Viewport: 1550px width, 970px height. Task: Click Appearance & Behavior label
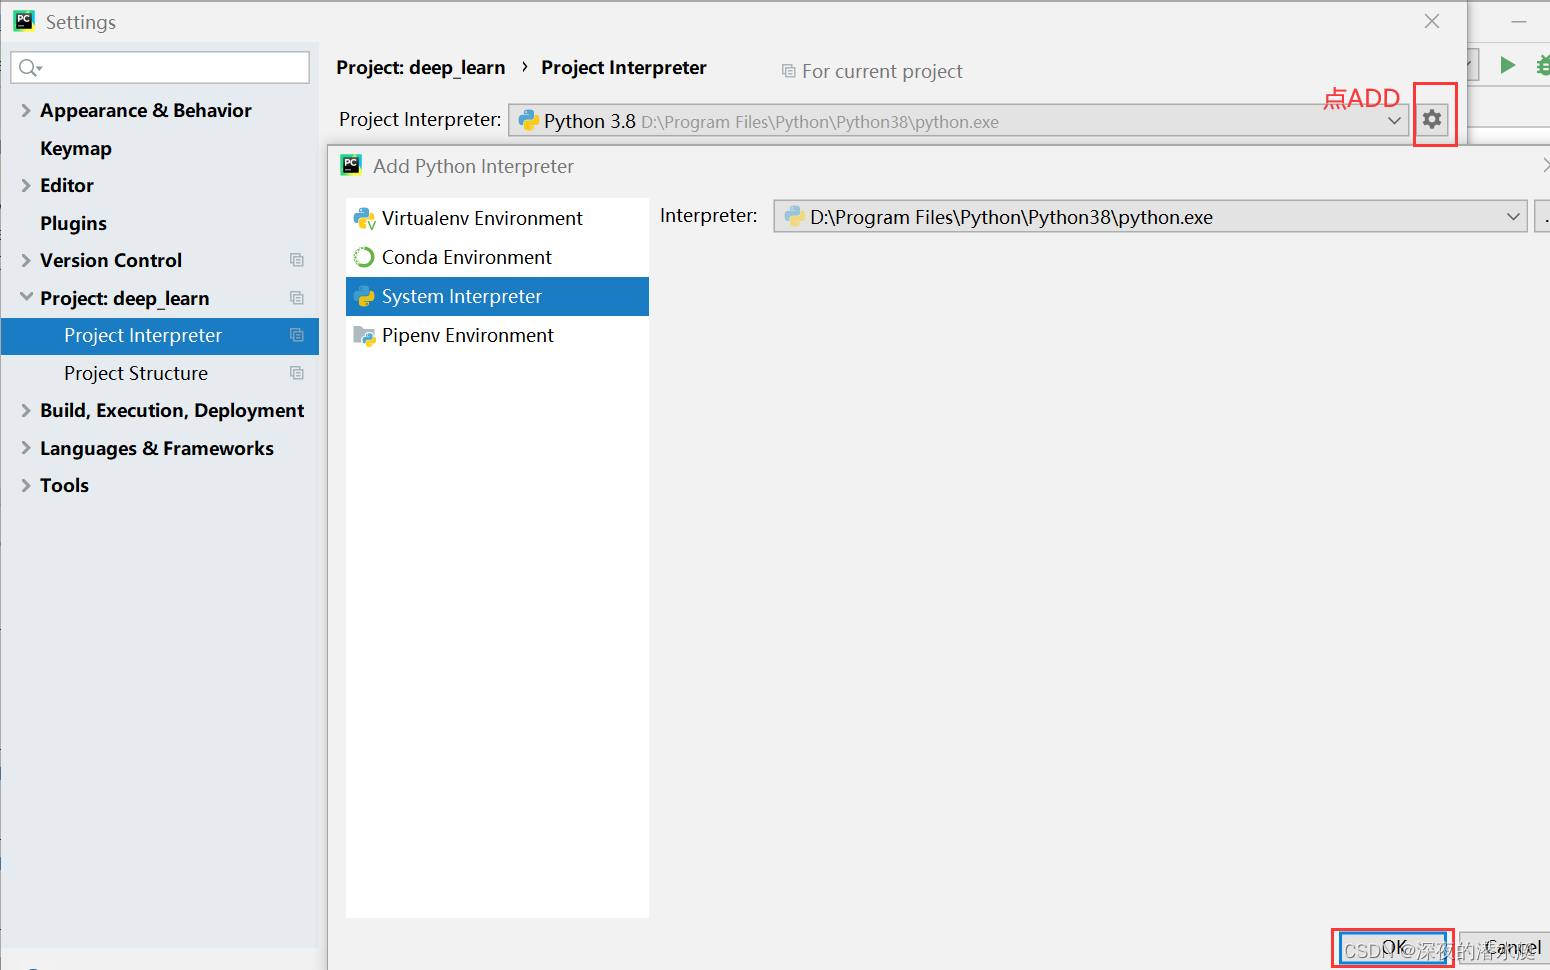[x=146, y=110]
